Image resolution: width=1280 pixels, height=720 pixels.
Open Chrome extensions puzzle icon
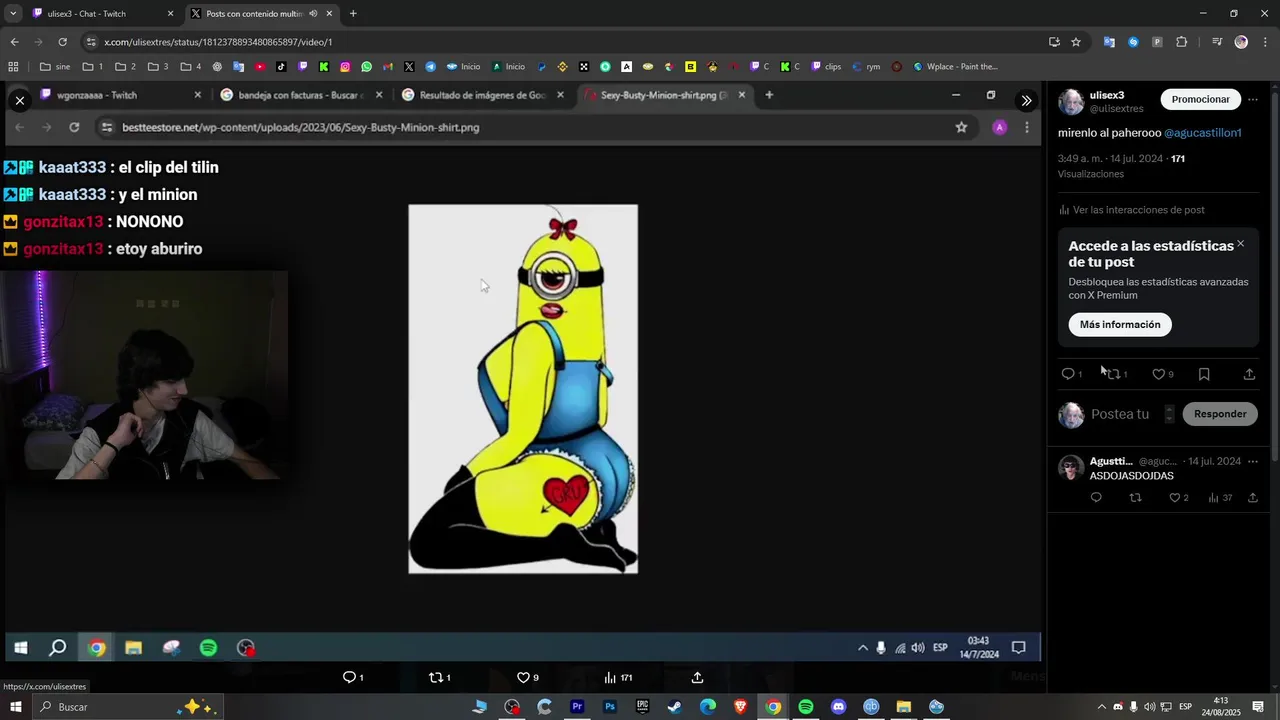click(1182, 42)
